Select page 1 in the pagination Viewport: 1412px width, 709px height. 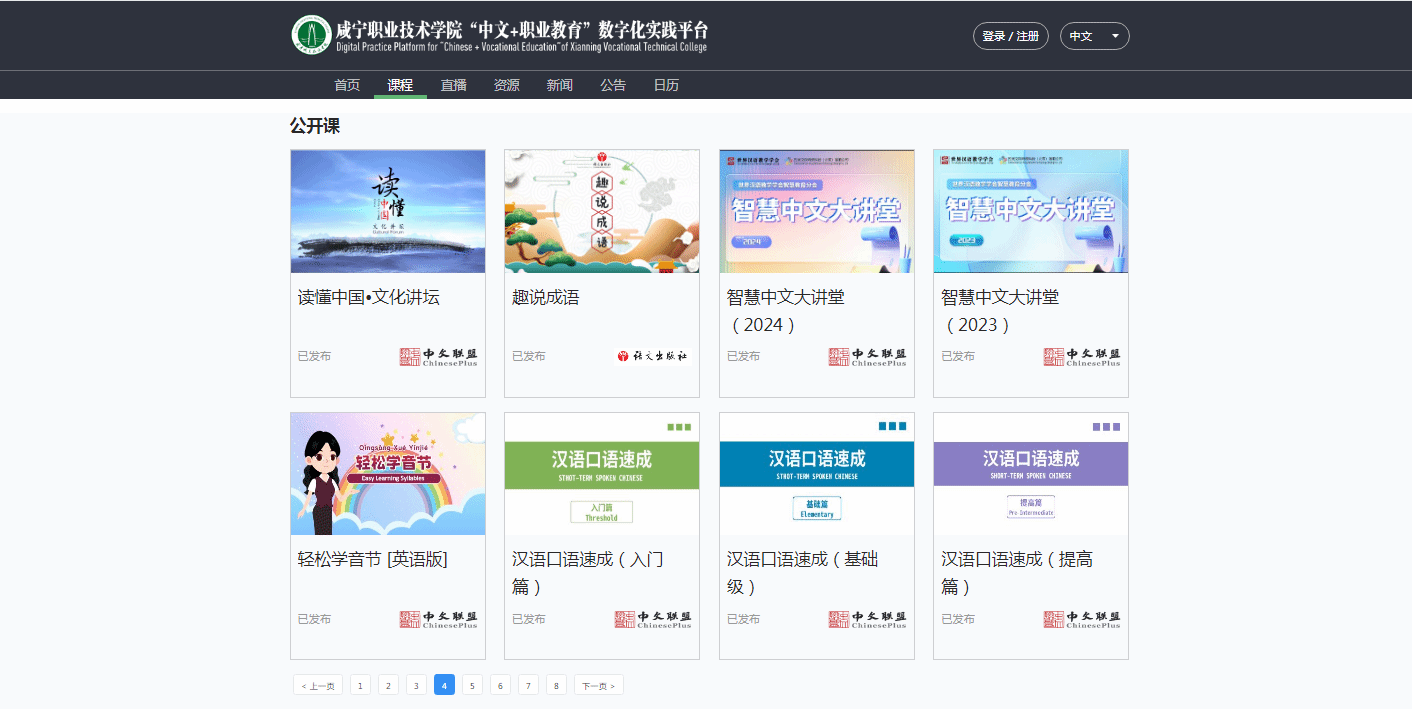point(360,685)
